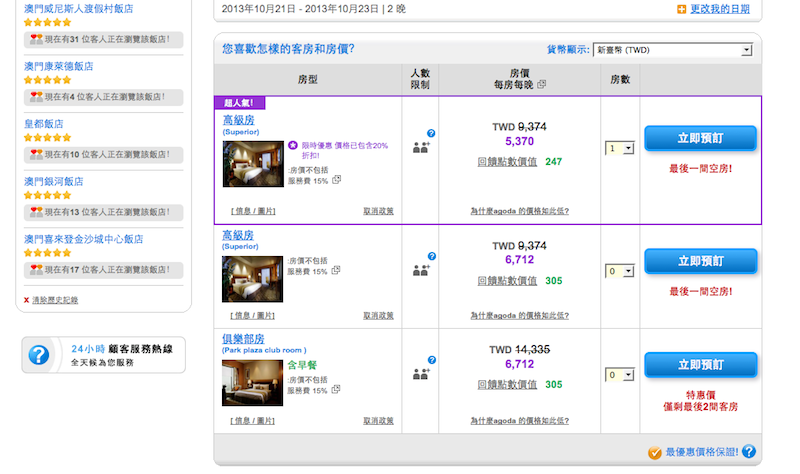800x474 pixels.
Task: Click viewers icon in 現在有4位客人 bar
Action: pos(36,96)
